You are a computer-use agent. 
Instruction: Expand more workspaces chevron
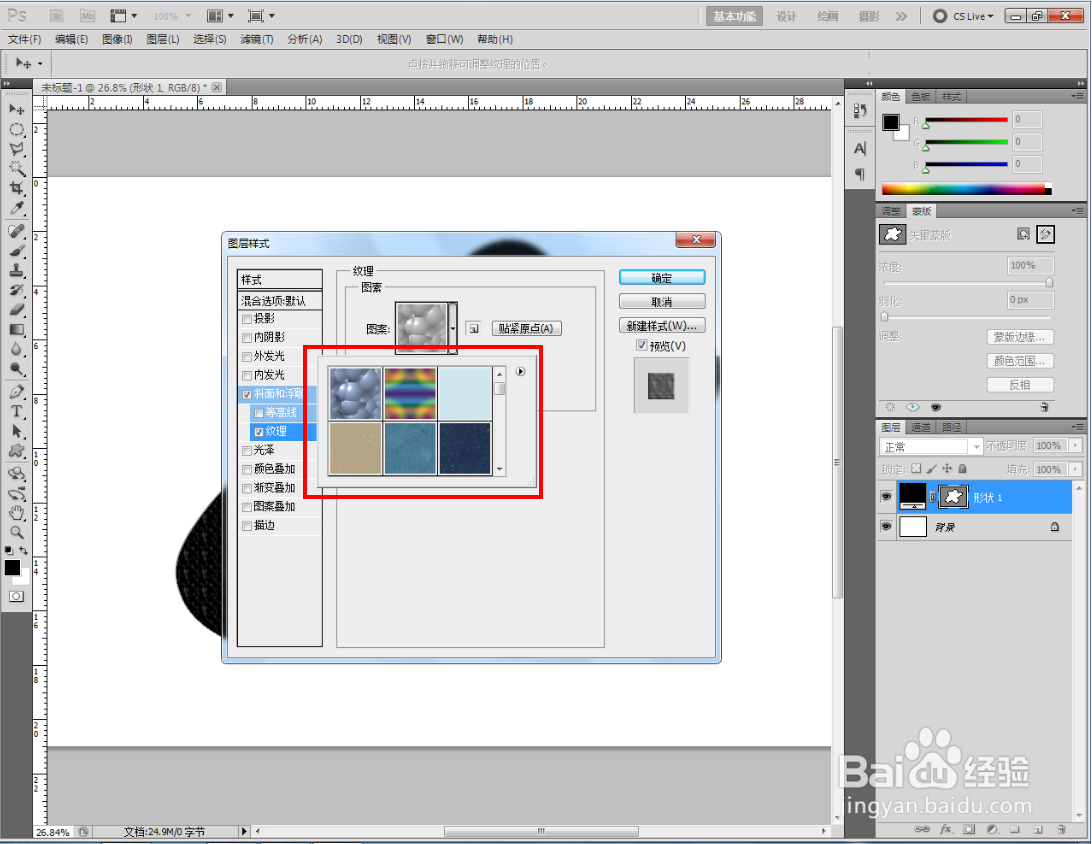(901, 16)
